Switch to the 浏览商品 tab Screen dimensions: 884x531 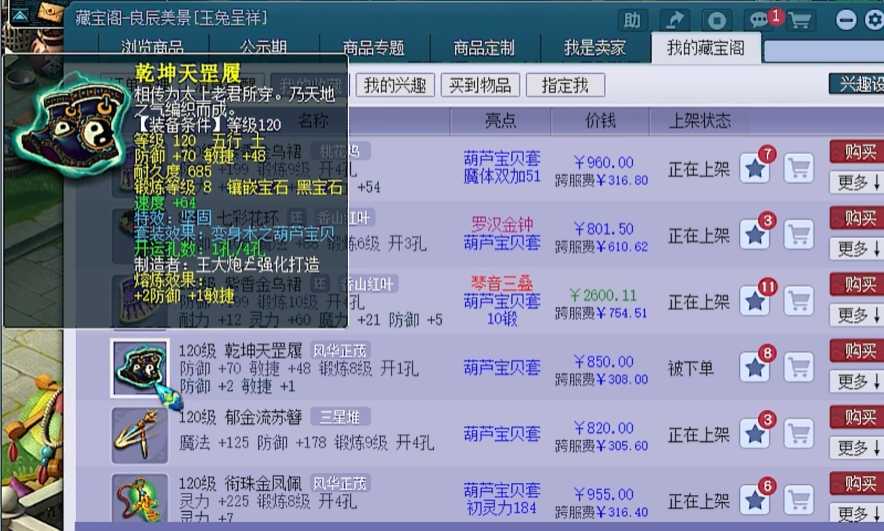coord(152,47)
